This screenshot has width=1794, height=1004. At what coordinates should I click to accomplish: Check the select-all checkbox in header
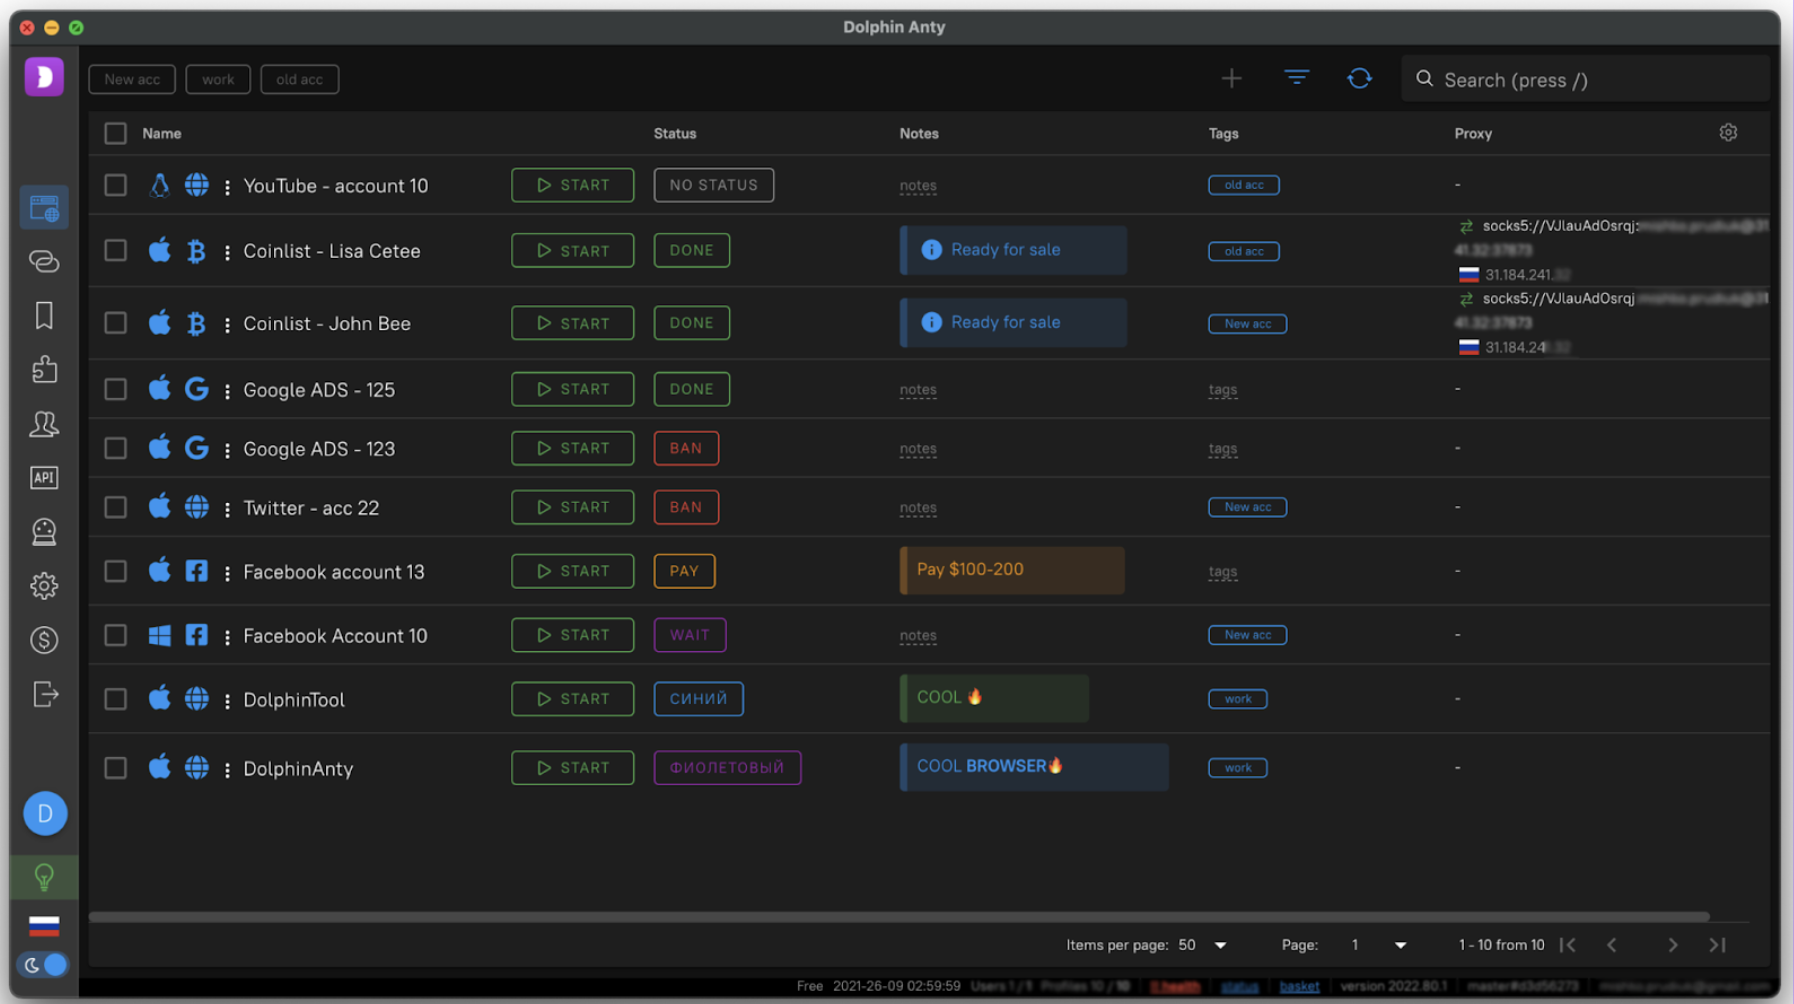click(116, 133)
